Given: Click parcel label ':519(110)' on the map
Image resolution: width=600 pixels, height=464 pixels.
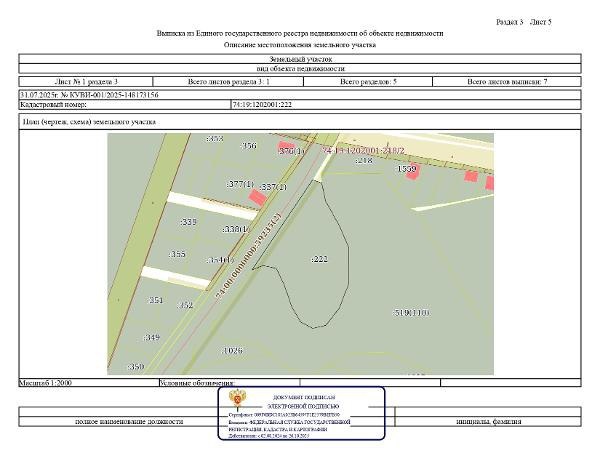Looking at the screenshot, I should click(411, 313).
